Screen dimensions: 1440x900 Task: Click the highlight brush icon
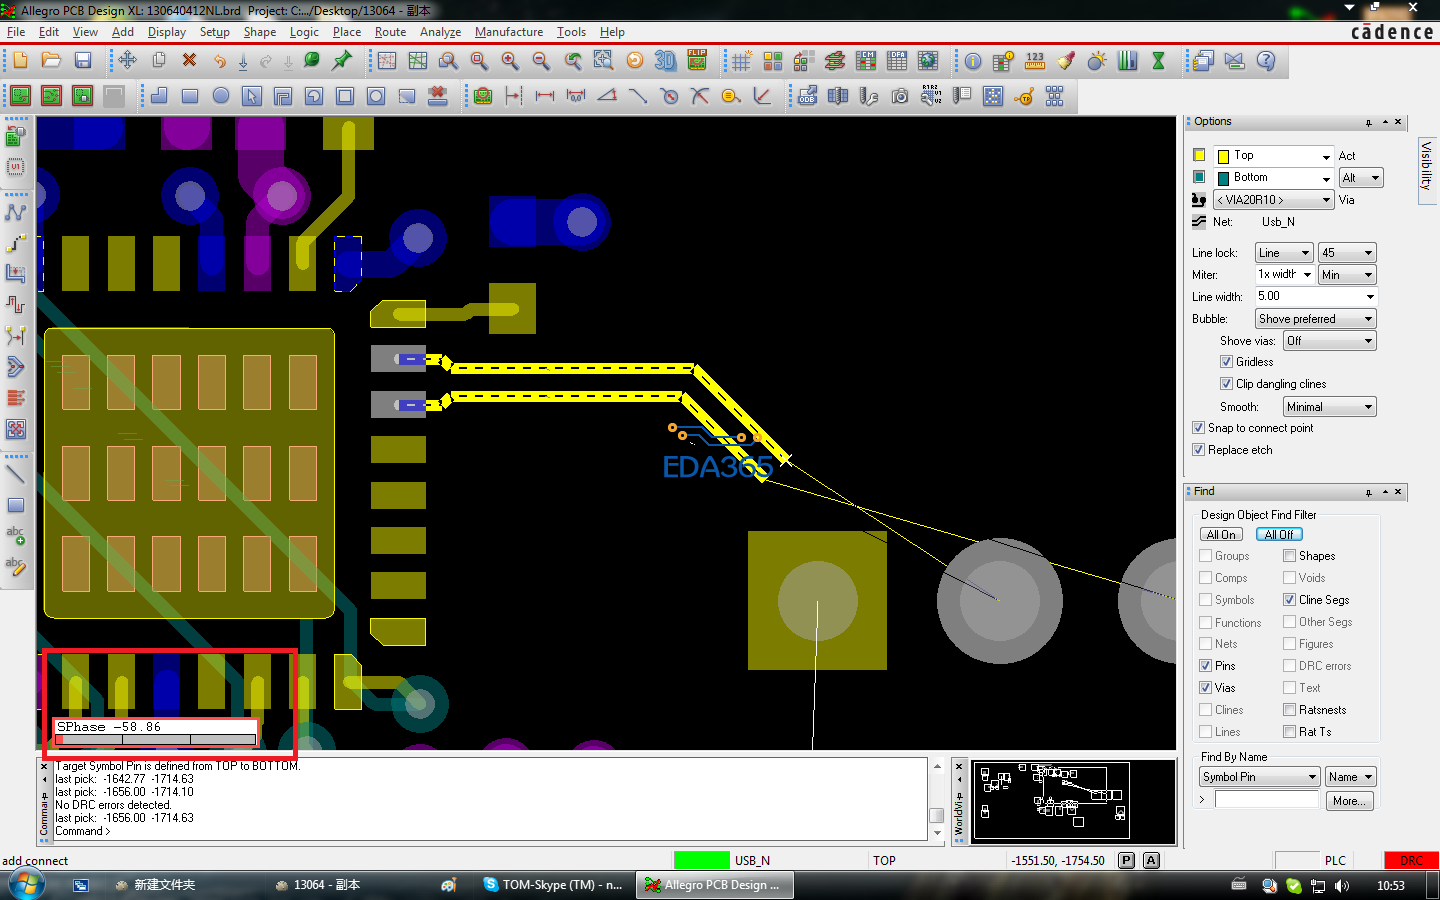click(x=1066, y=61)
